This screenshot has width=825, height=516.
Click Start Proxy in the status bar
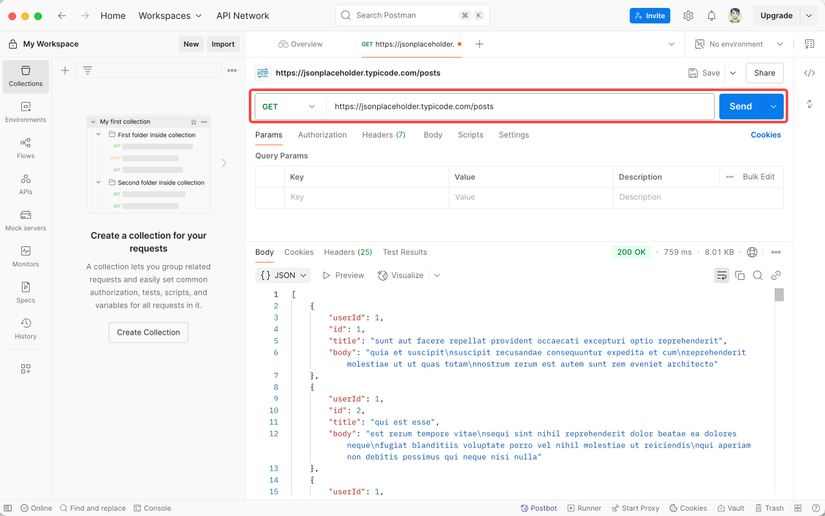tap(635, 508)
